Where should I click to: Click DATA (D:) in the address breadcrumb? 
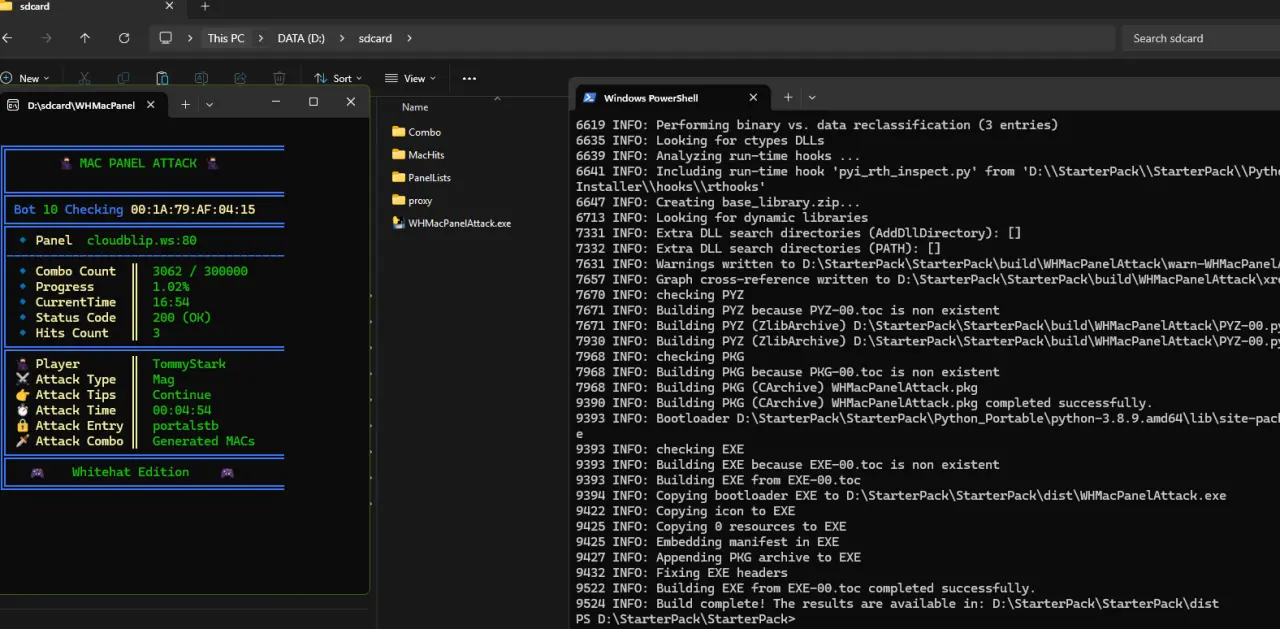pyautogui.click(x=301, y=38)
